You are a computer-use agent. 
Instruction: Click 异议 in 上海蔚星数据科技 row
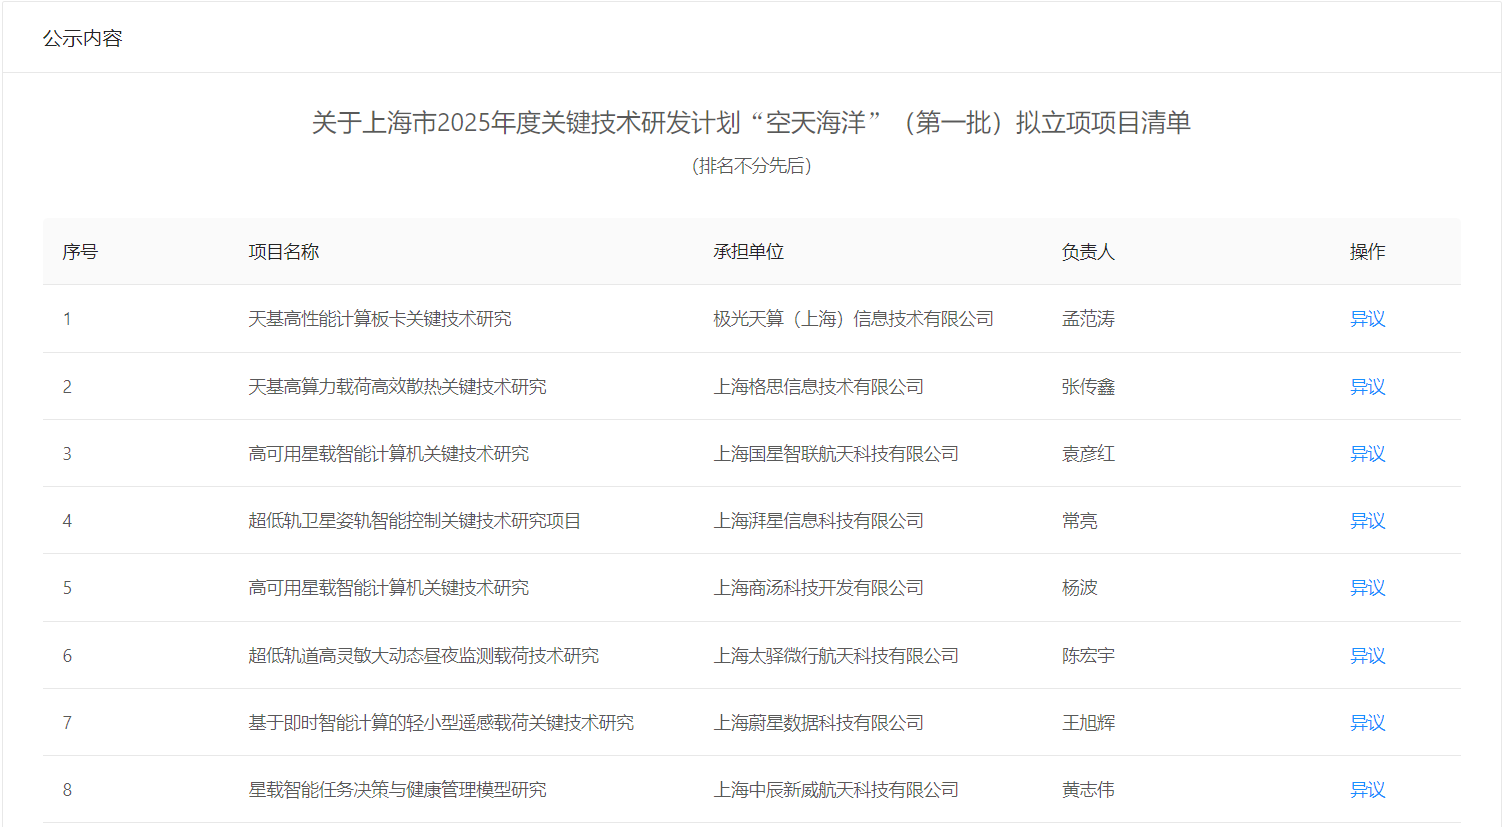[1367, 723]
